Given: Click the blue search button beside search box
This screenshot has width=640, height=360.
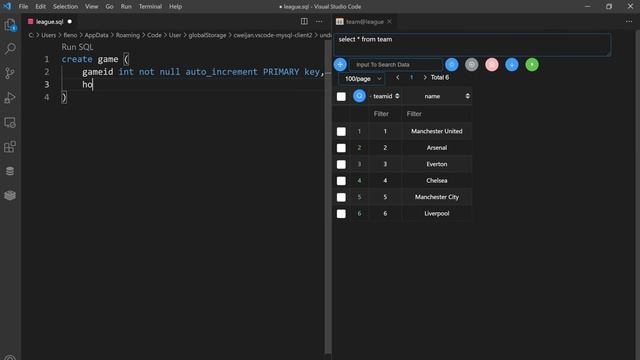Looking at the screenshot, I should point(451,64).
